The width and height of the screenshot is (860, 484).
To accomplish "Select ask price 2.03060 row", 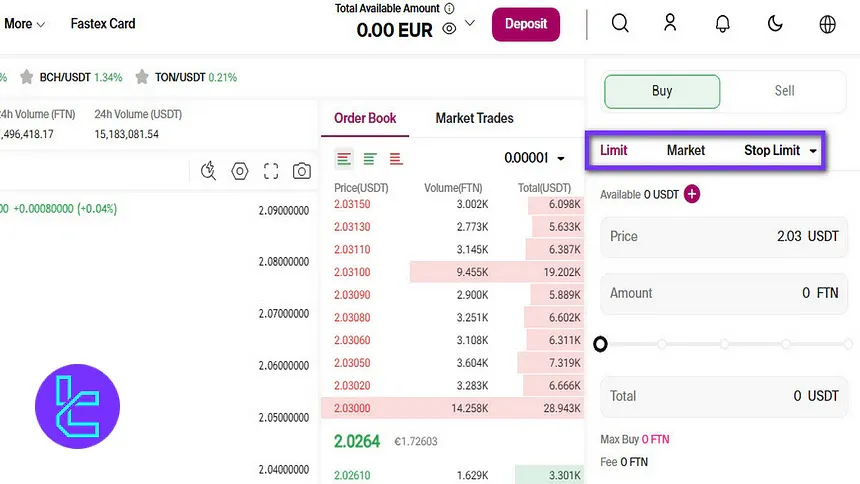I will pyautogui.click(x=452, y=340).
